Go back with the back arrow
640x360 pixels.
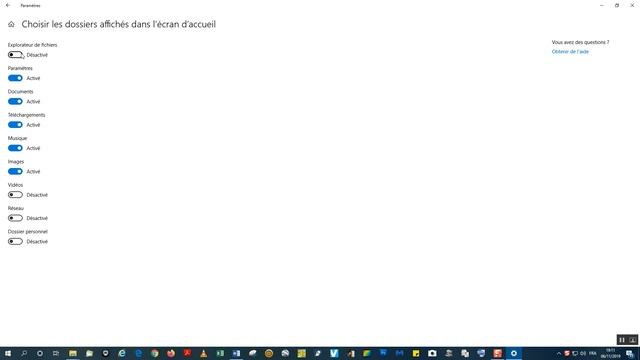8,5
